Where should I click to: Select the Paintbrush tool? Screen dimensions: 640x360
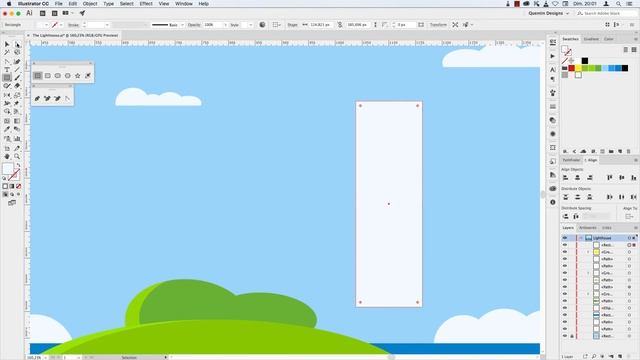click(17, 78)
